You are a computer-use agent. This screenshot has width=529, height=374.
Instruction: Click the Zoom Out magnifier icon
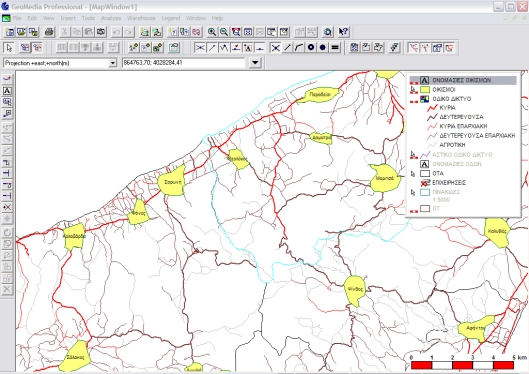224,32
